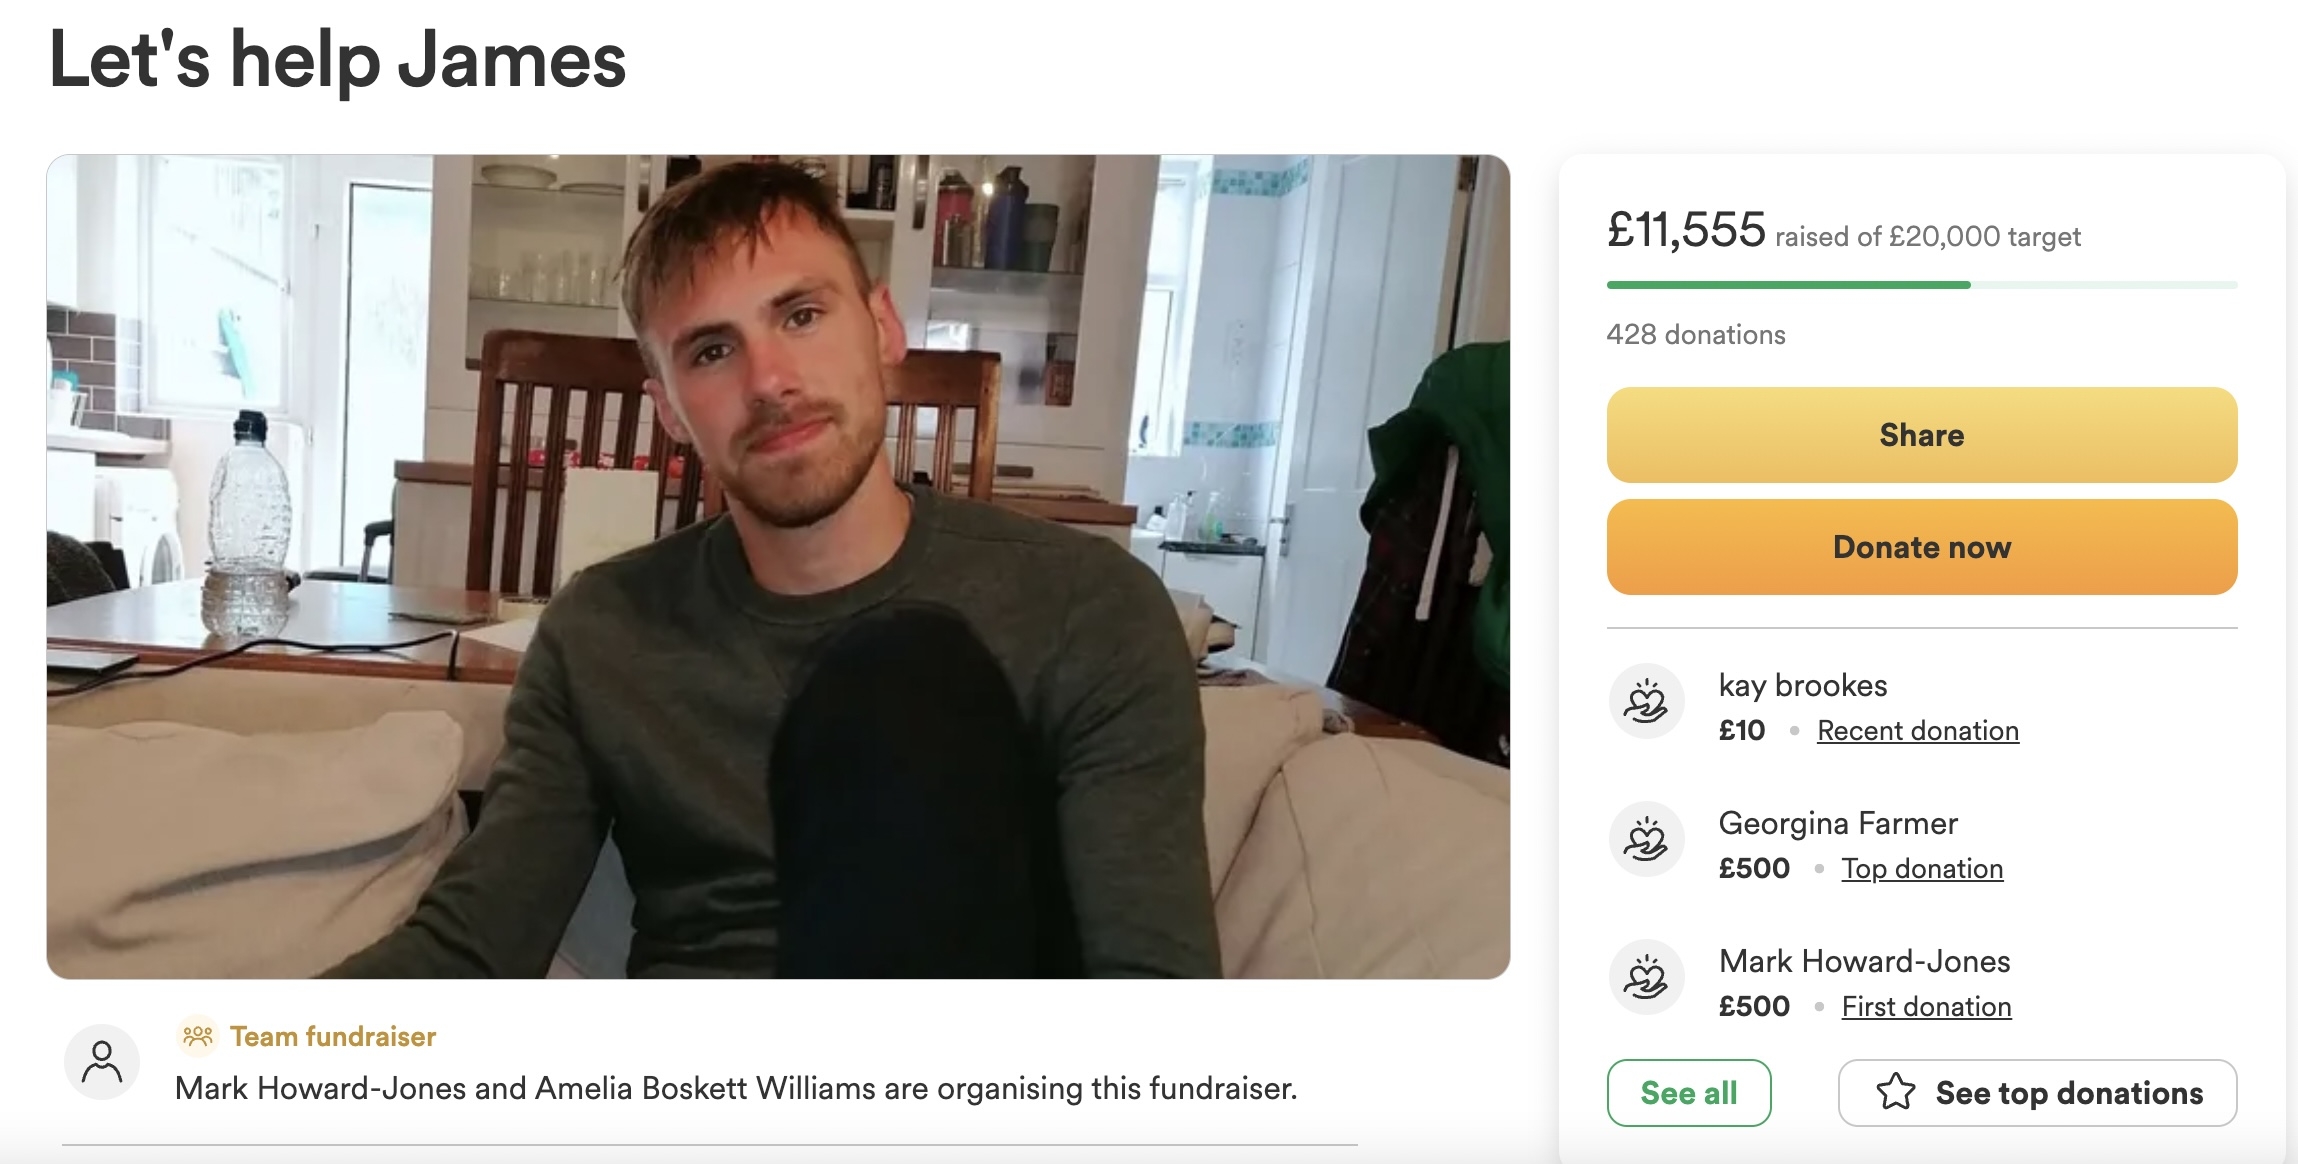Share this fundraiser

click(1922, 435)
